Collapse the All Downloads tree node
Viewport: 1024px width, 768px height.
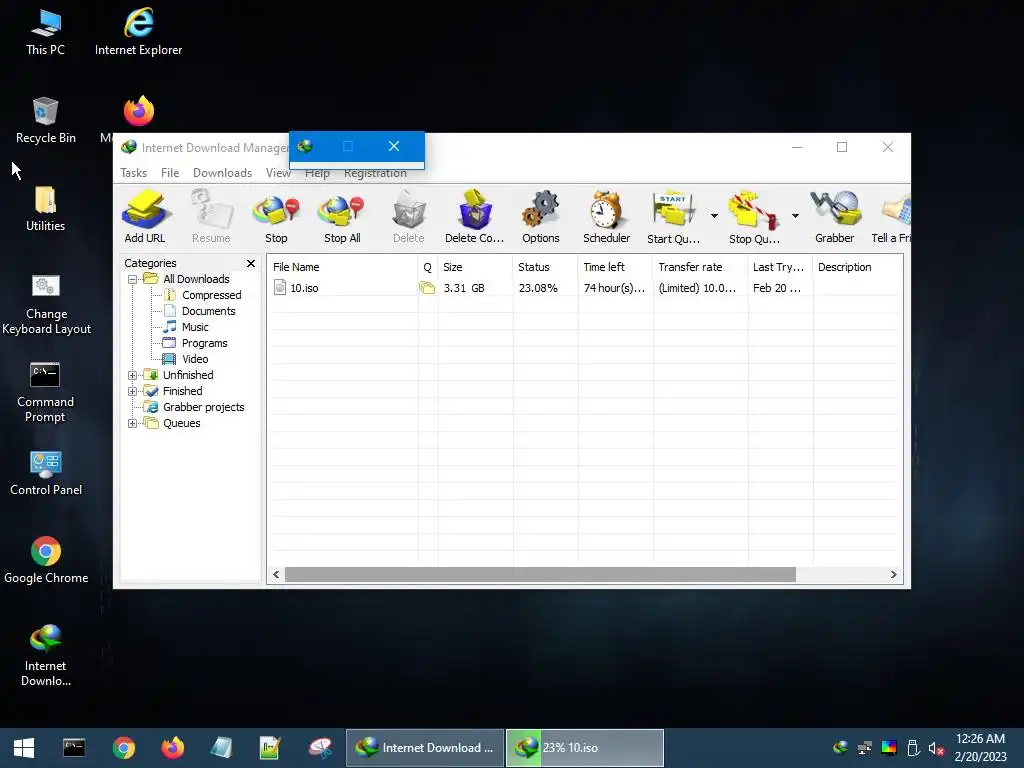point(133,280)
